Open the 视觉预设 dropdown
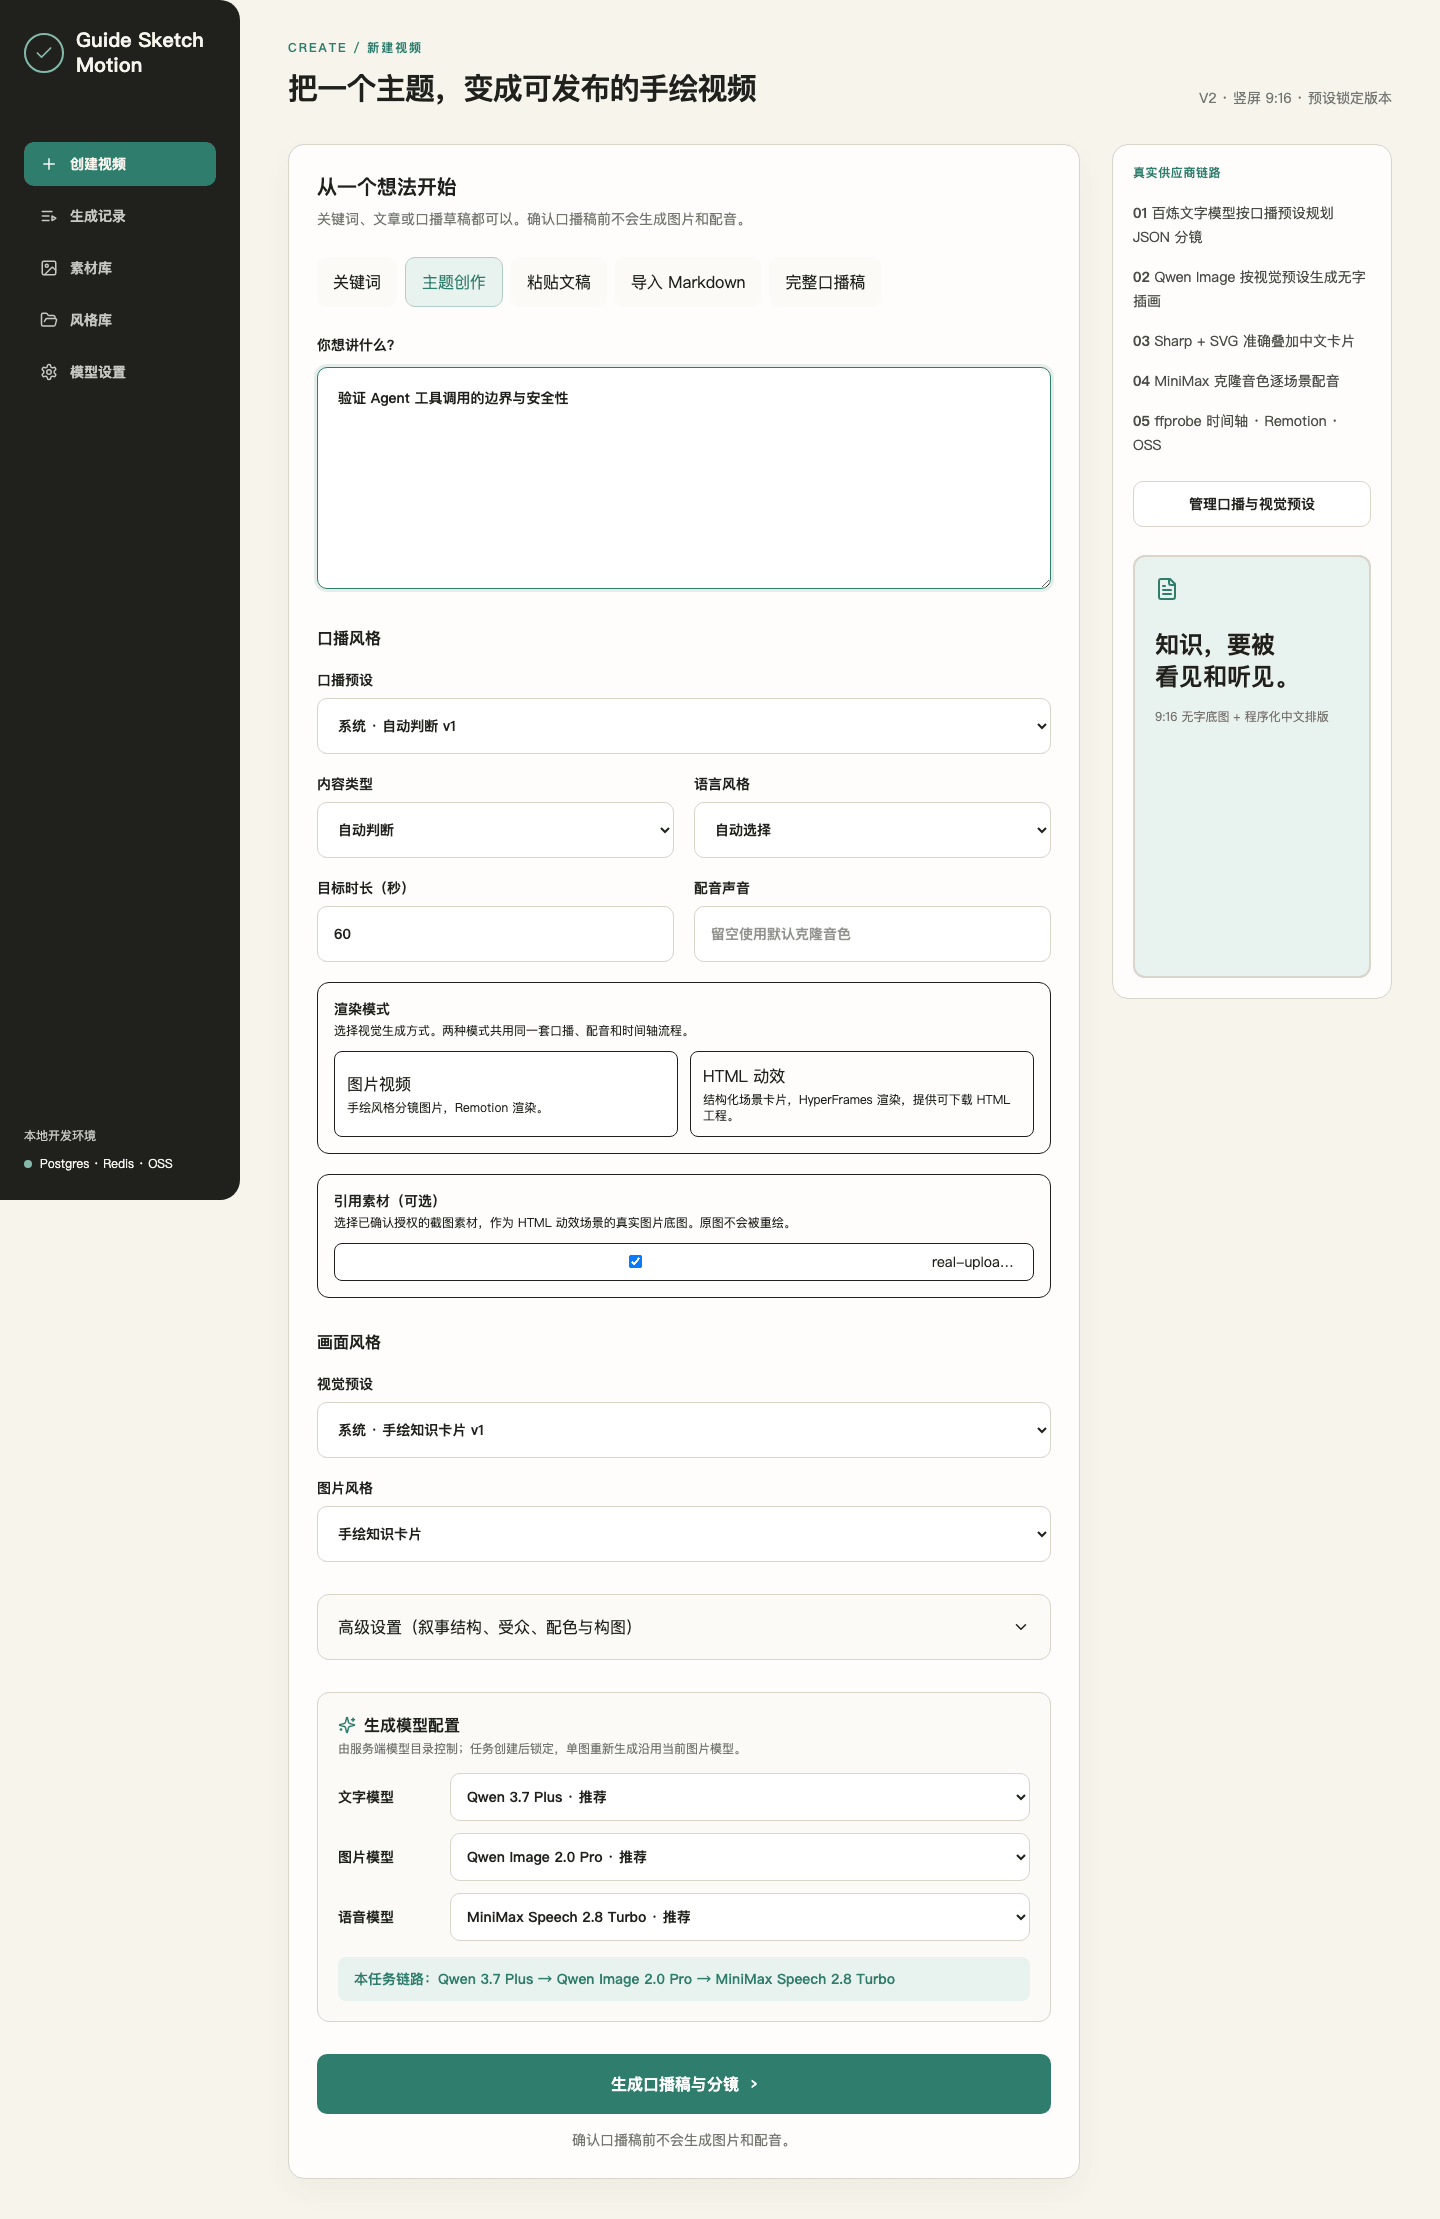The width and height of the screenshot is (1440, 2219). pyautogui.click(x=684, y=1430)
